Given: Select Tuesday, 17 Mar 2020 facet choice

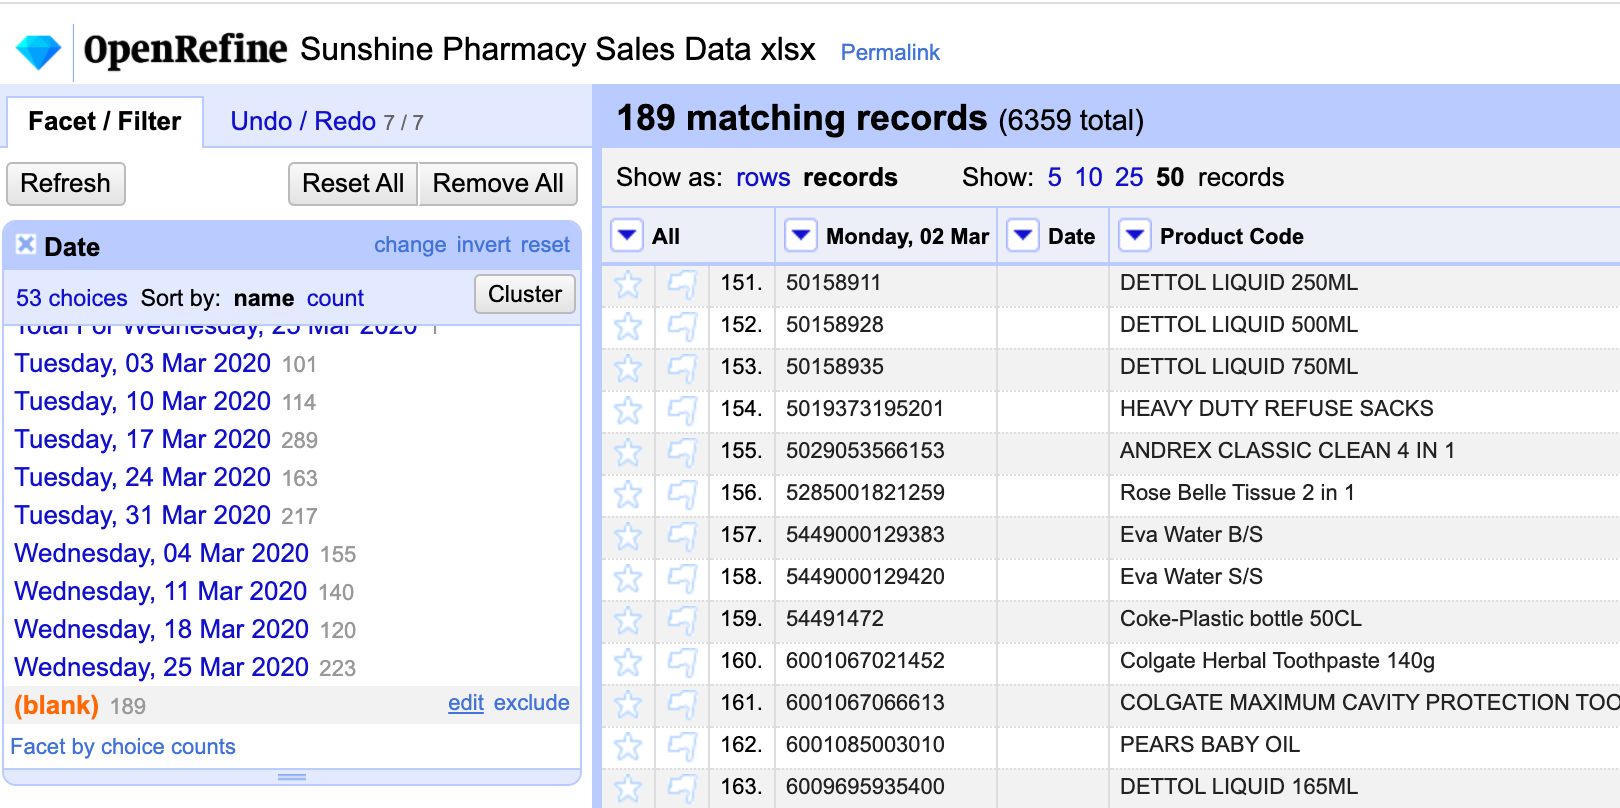Looking at the screenshot, I should (x=143, y=440).
